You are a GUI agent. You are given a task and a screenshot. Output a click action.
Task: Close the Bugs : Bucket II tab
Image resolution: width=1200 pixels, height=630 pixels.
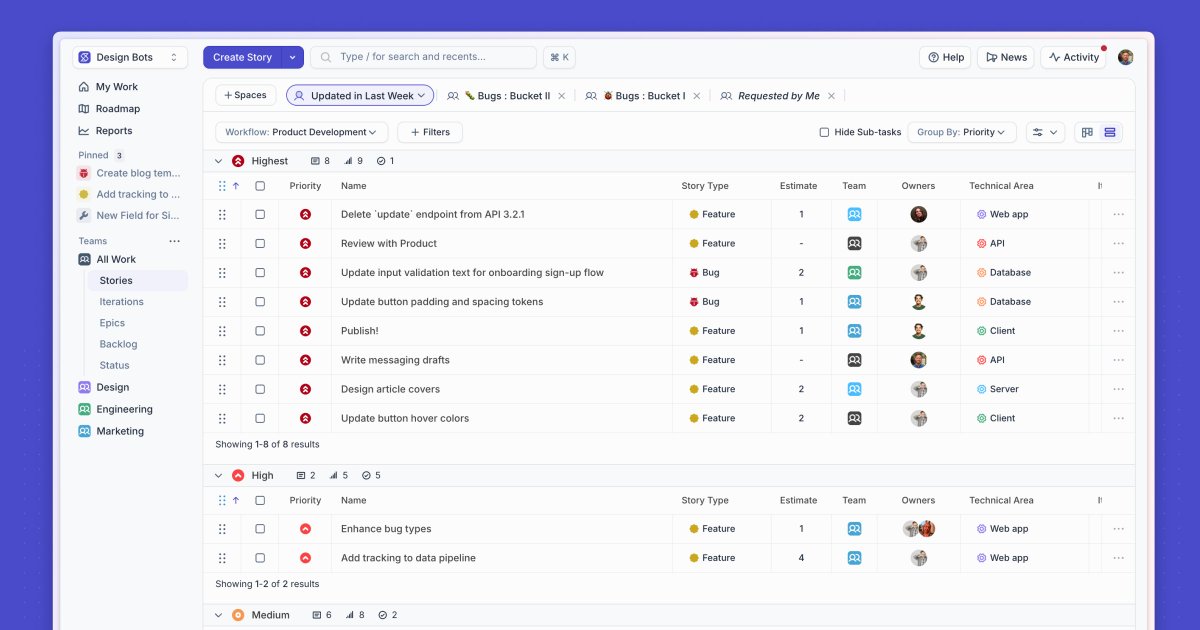click(x=561, y=96)
